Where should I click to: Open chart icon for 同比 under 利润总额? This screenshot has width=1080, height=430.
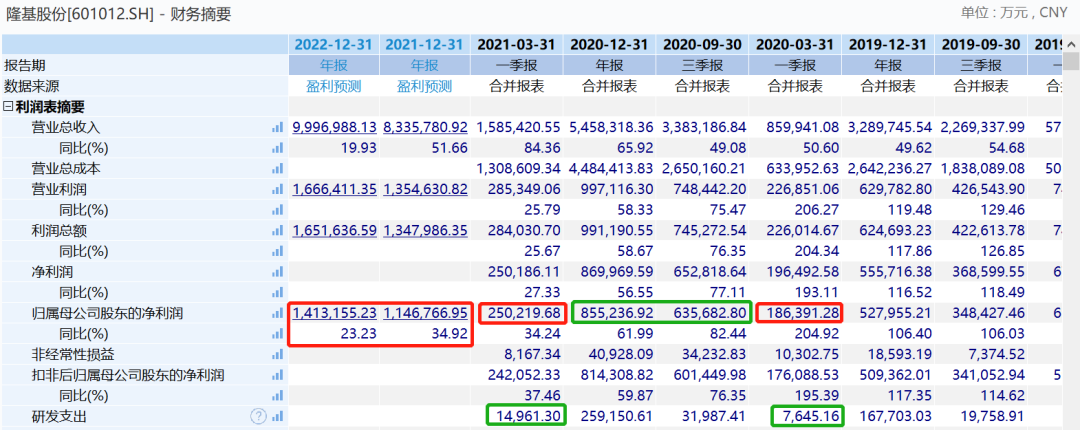click(x=278, y=251)
